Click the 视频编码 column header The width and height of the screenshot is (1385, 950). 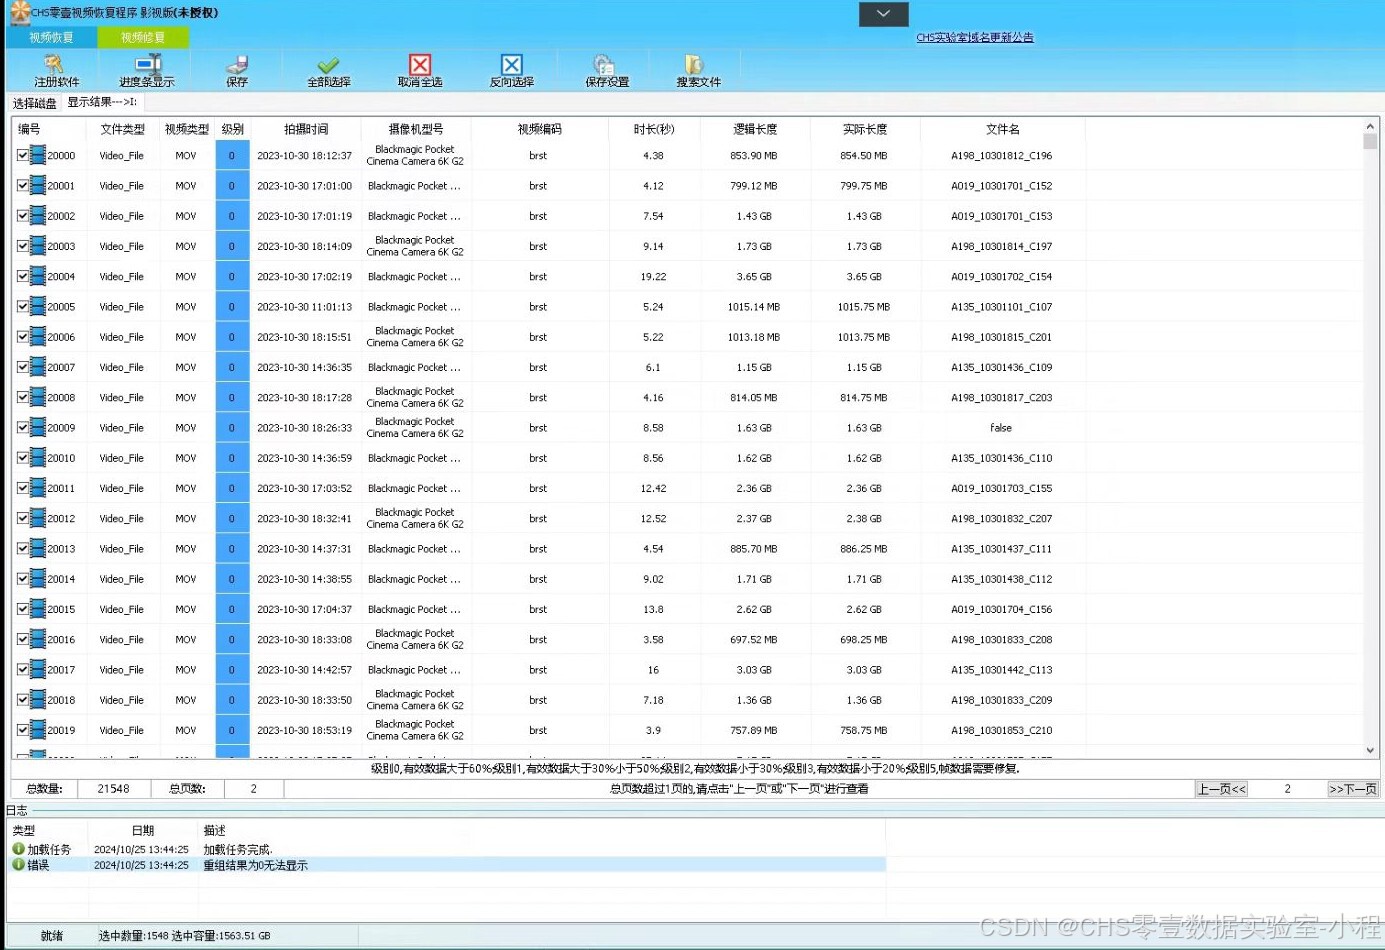[540, 129]
